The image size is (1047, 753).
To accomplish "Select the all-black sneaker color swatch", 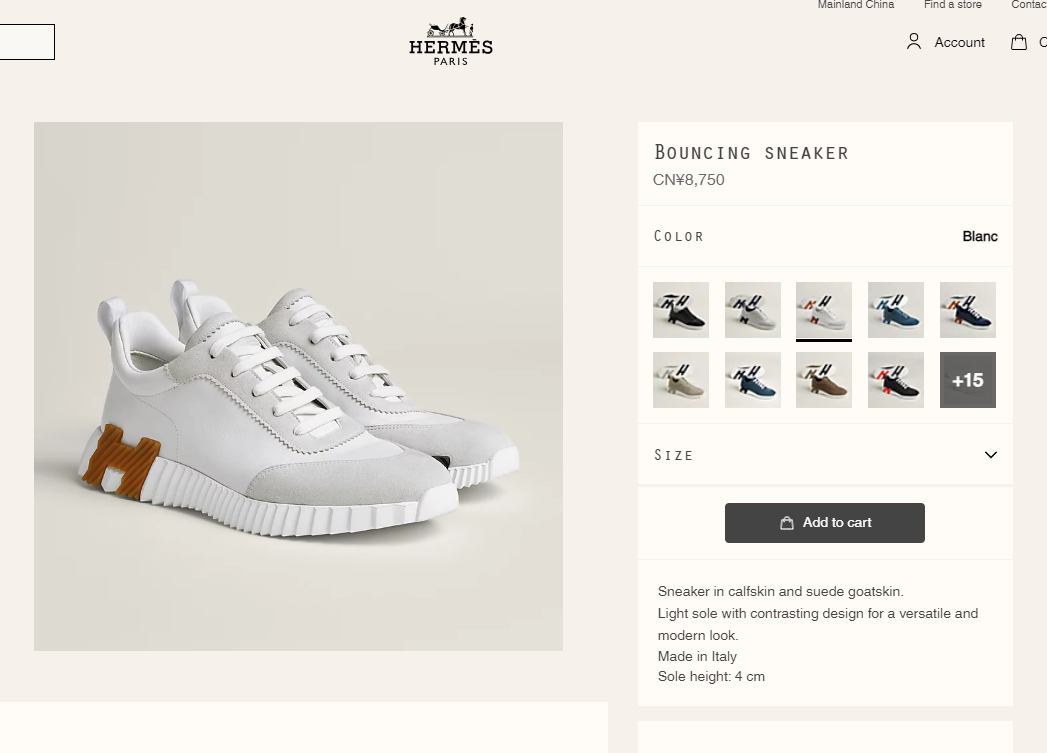I will [x=681, y=310].
